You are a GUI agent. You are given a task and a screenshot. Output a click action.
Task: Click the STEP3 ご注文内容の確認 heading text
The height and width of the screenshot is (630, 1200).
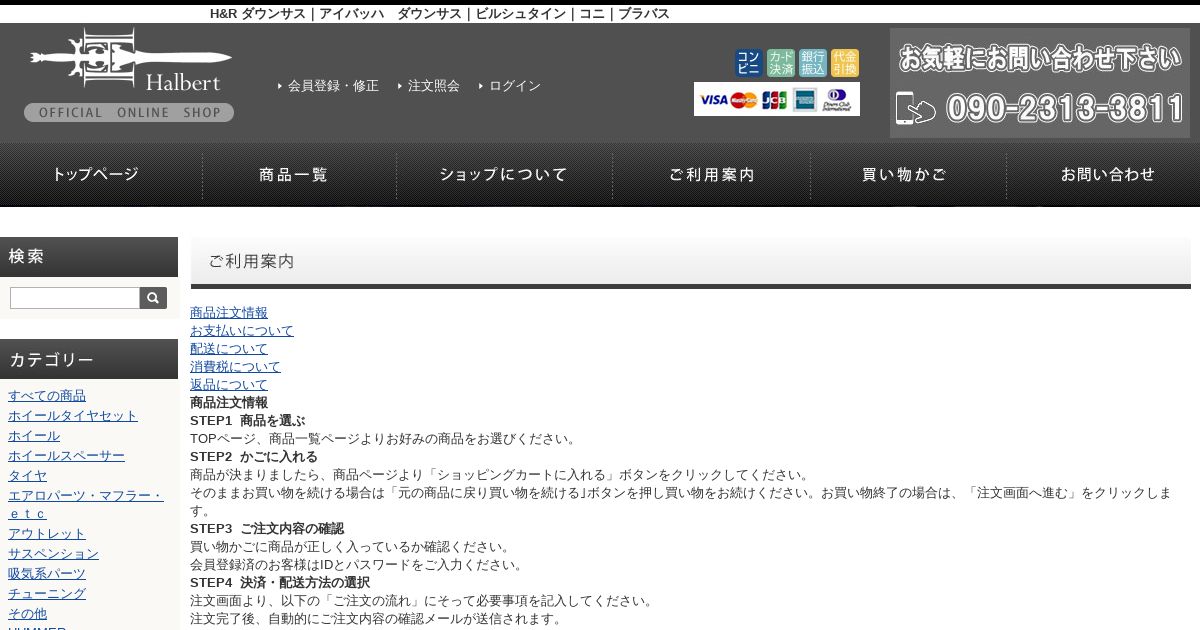click(x=267, y=529)
